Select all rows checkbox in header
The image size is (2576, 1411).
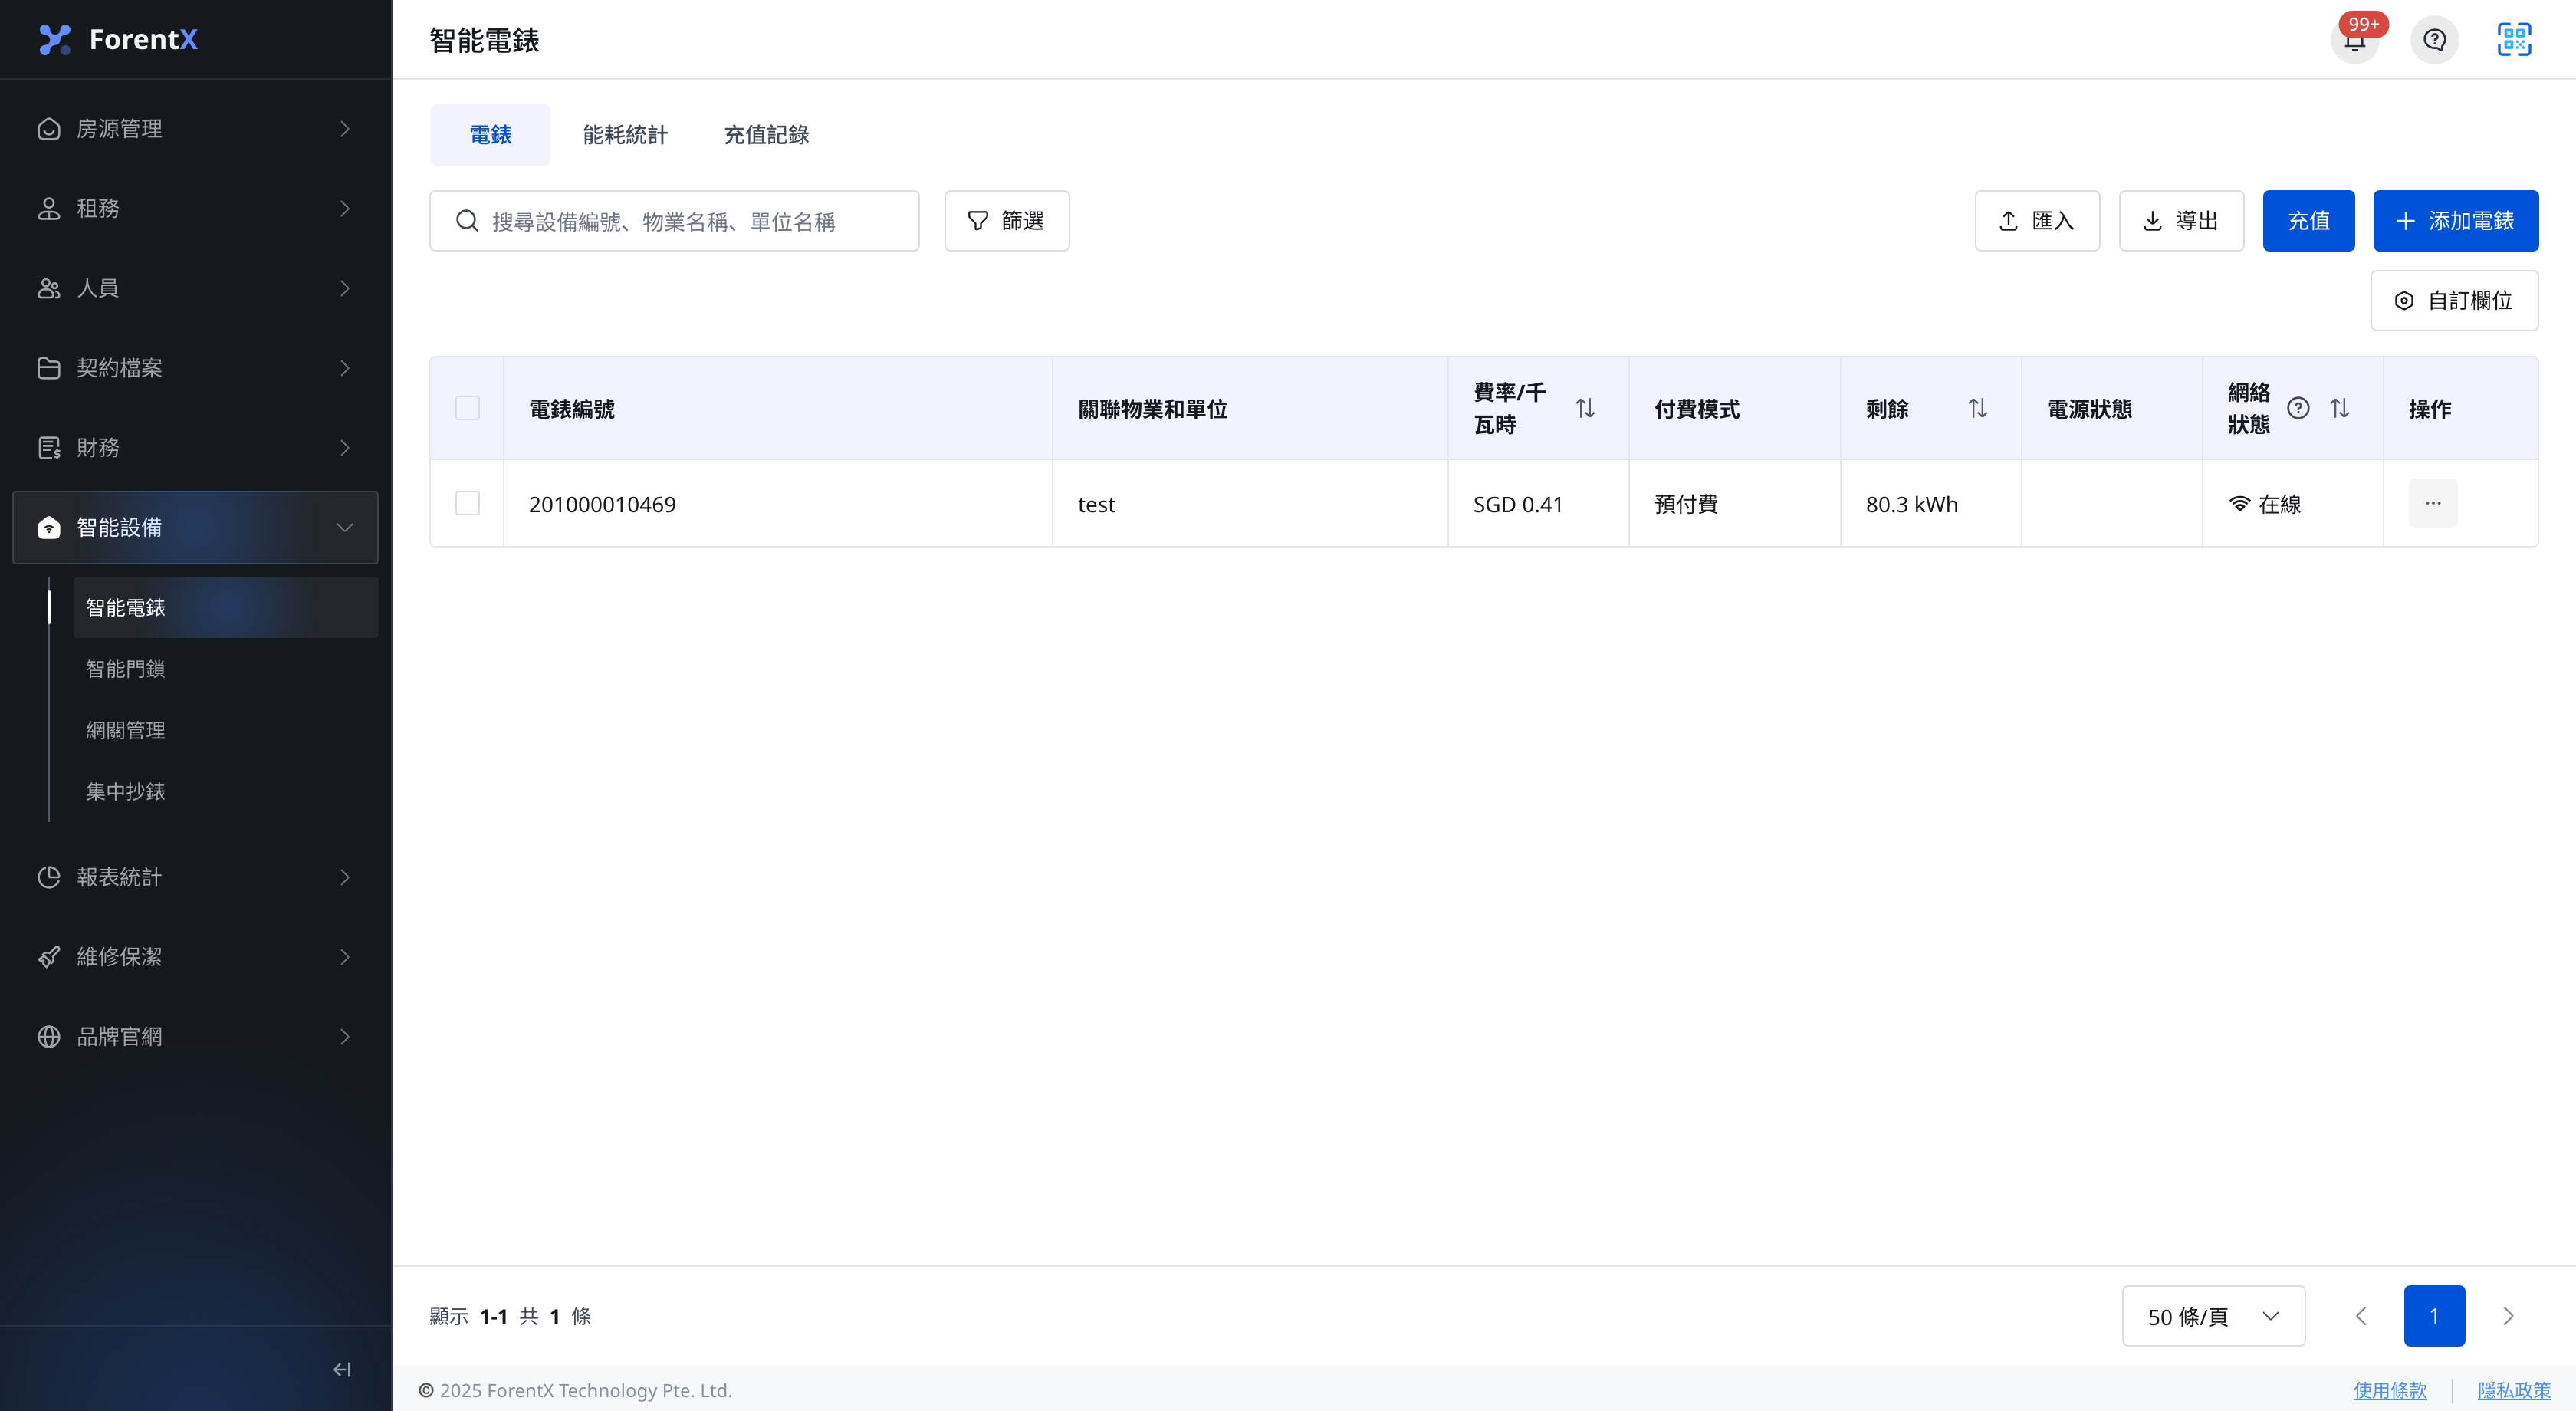(x=467, y=408)
